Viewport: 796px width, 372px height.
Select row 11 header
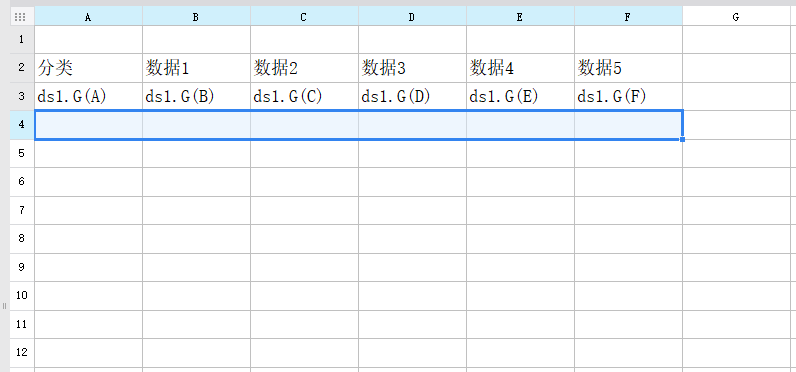click(x=22, y=324)
